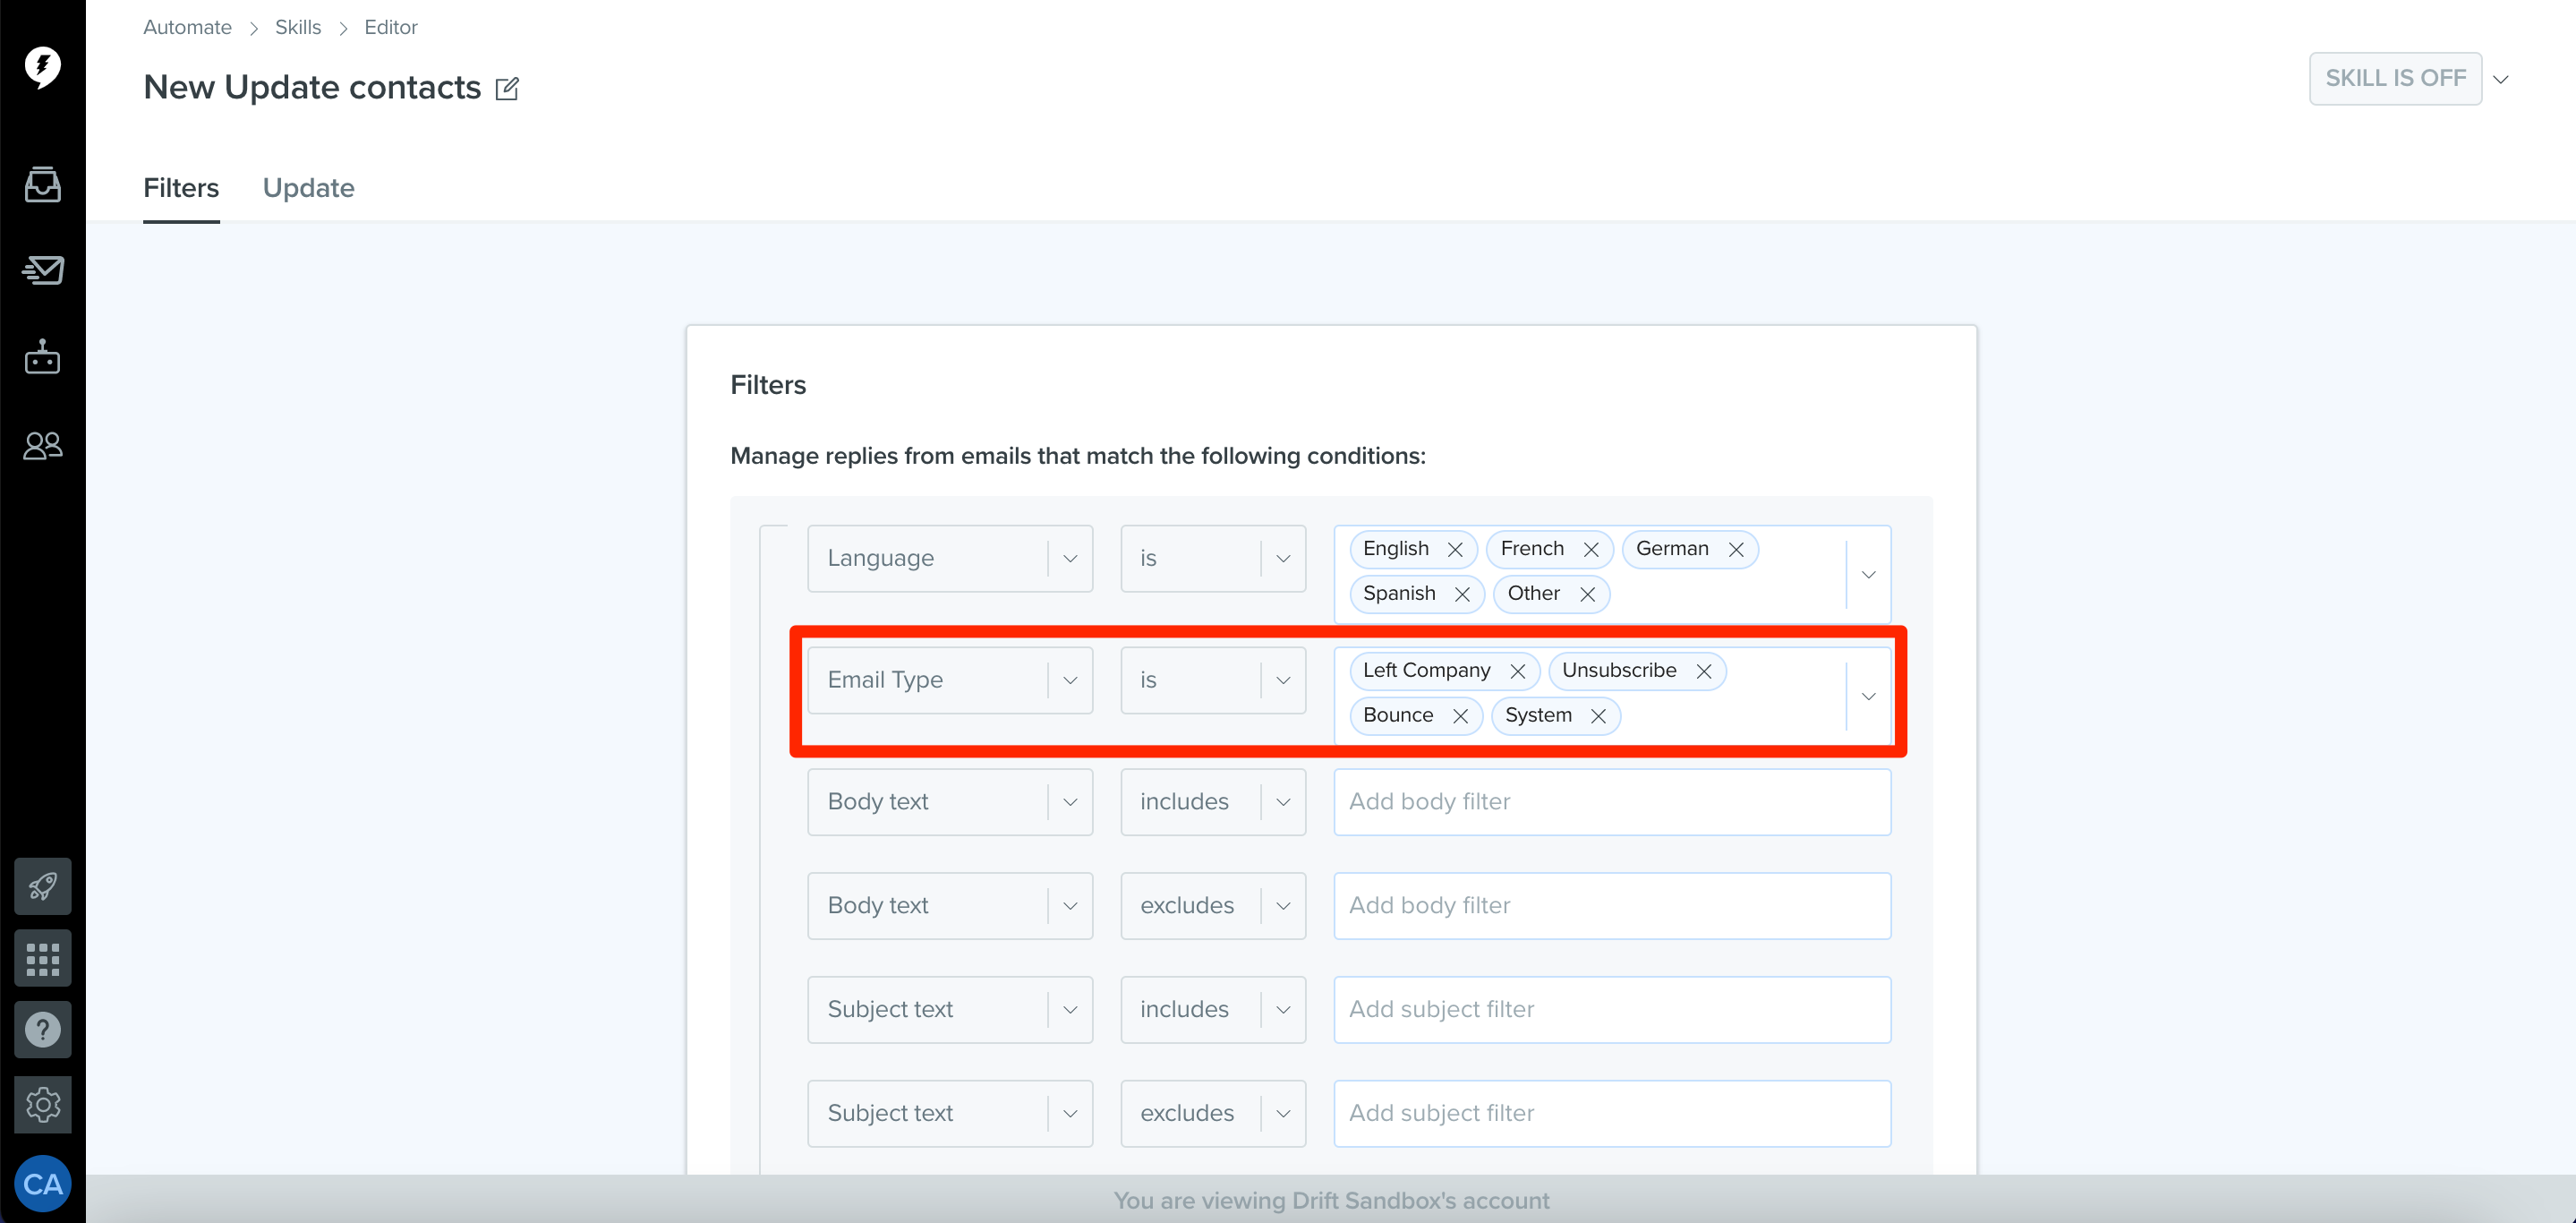Image resolution: width=2576 pixels, height=1223 pixels.
Task: Remove the Spanish language tag
Action: pos(1462,595)
